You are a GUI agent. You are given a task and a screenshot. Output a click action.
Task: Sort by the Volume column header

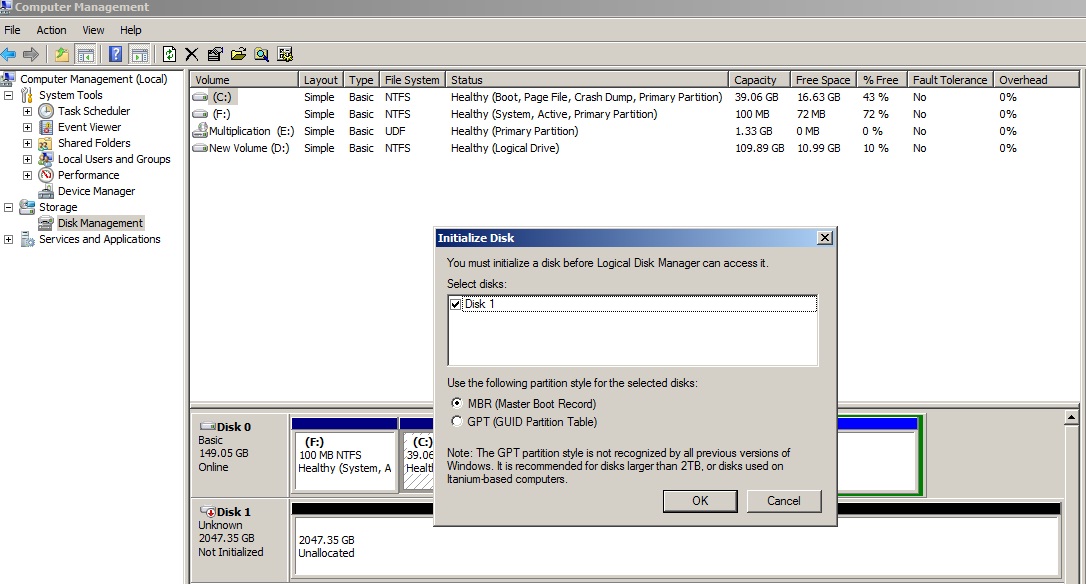pyautogui.click(x=244, y=80)
